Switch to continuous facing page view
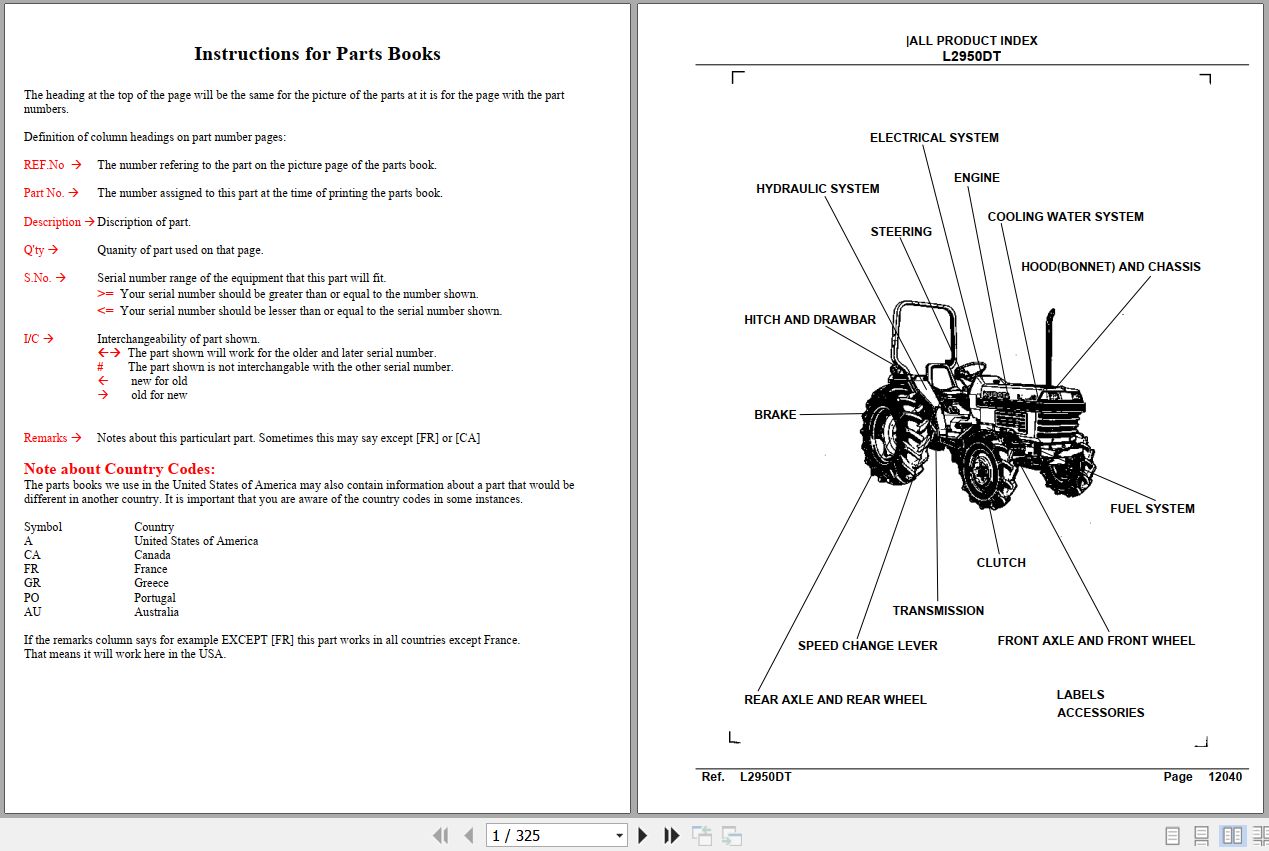 point(1260,835)
